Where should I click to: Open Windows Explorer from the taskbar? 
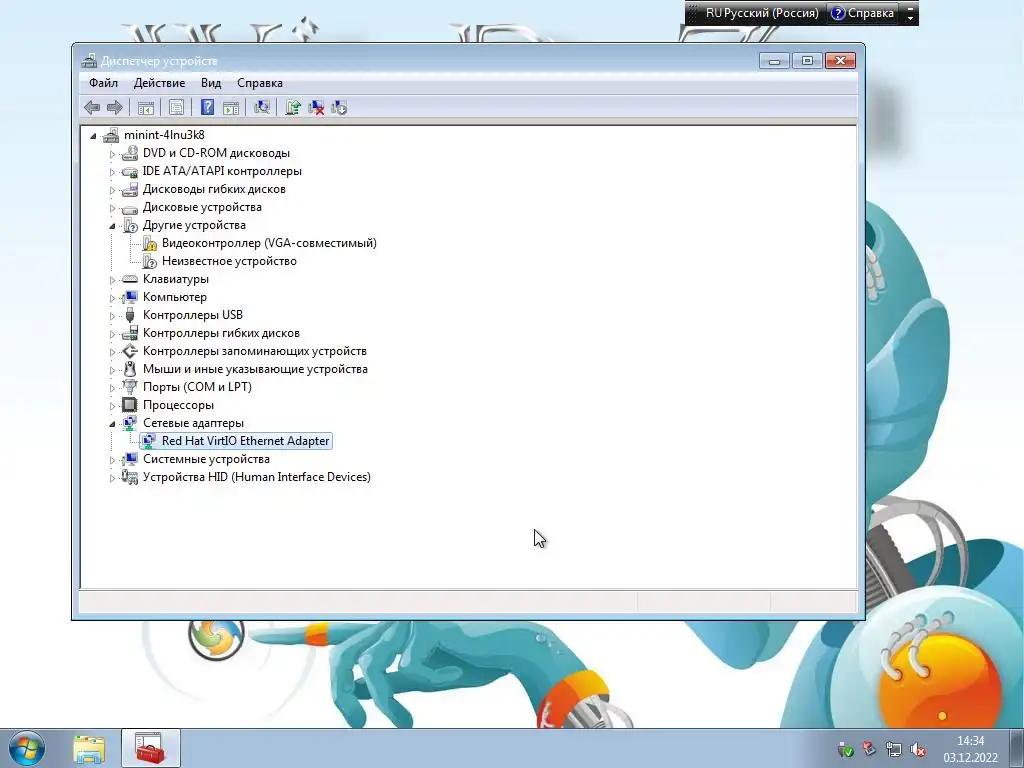[89, 749]
